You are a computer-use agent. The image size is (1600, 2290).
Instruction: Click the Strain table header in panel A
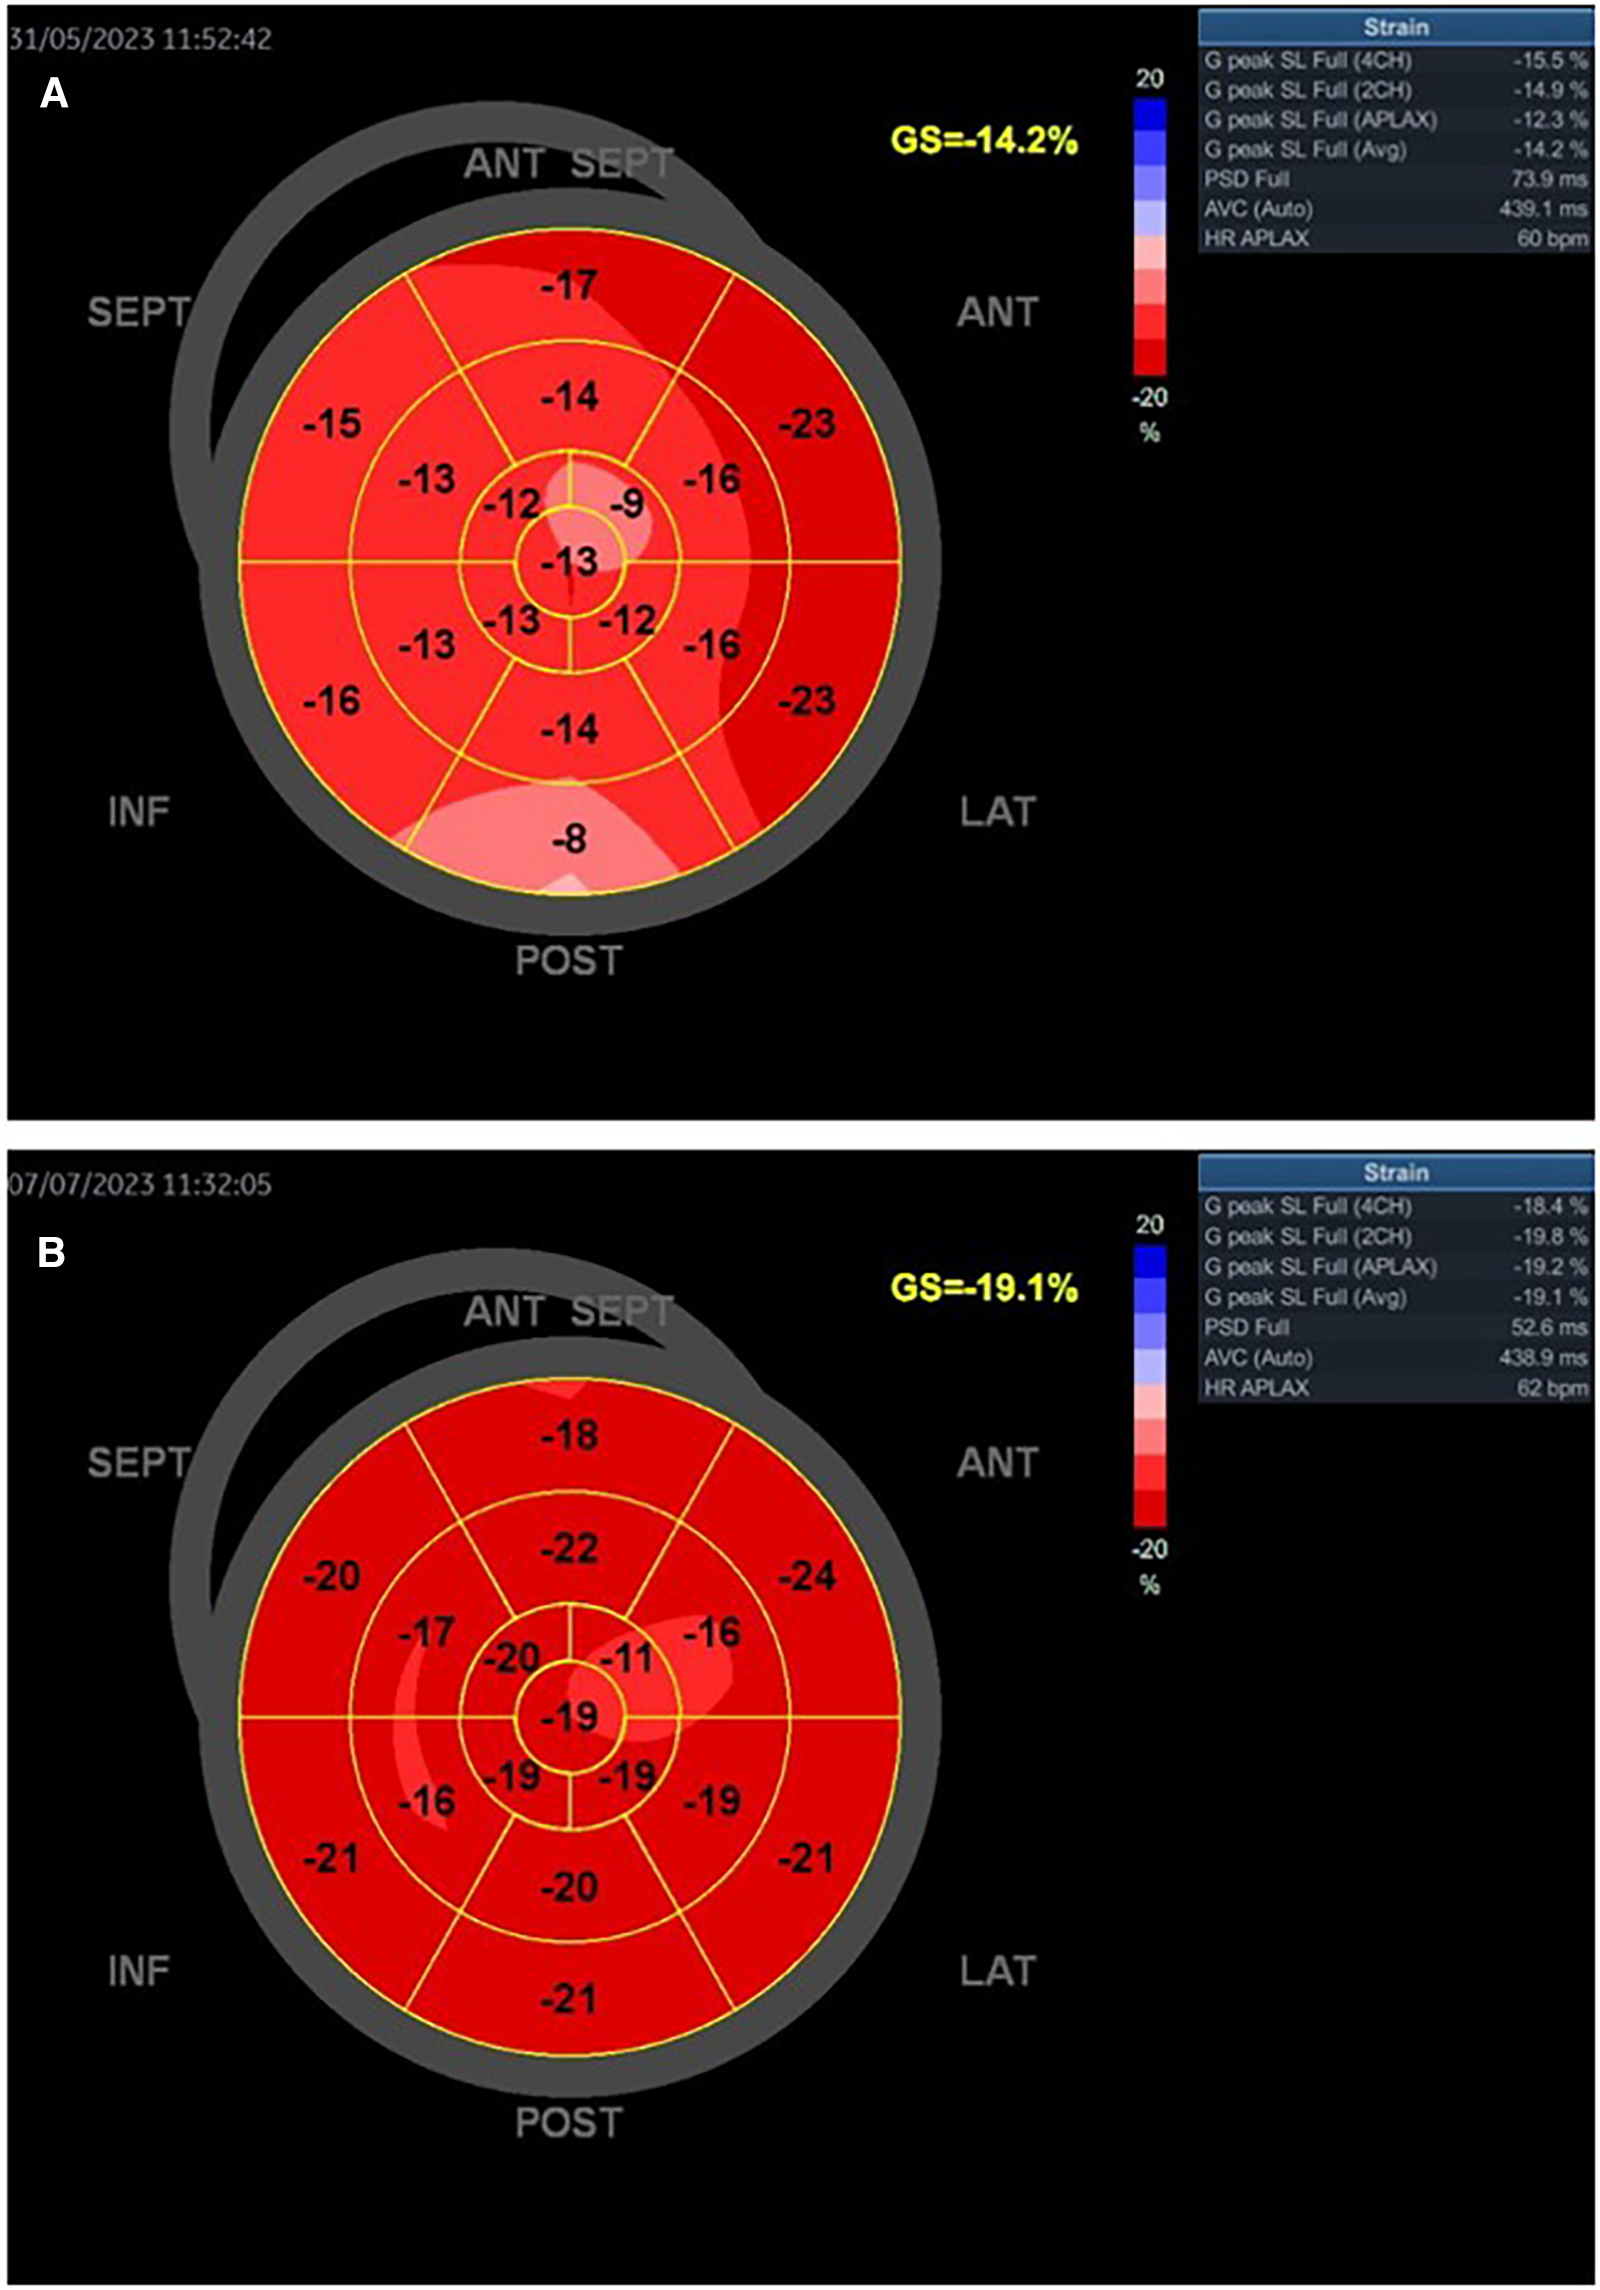[1395, 27]
